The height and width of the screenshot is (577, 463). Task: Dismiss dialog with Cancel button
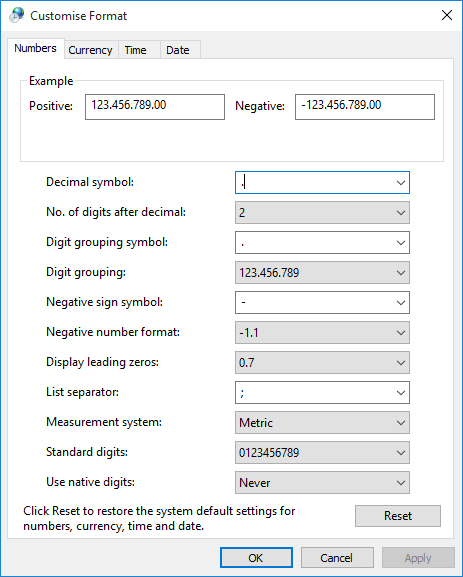pyautogui.click(x=337, y=558)
